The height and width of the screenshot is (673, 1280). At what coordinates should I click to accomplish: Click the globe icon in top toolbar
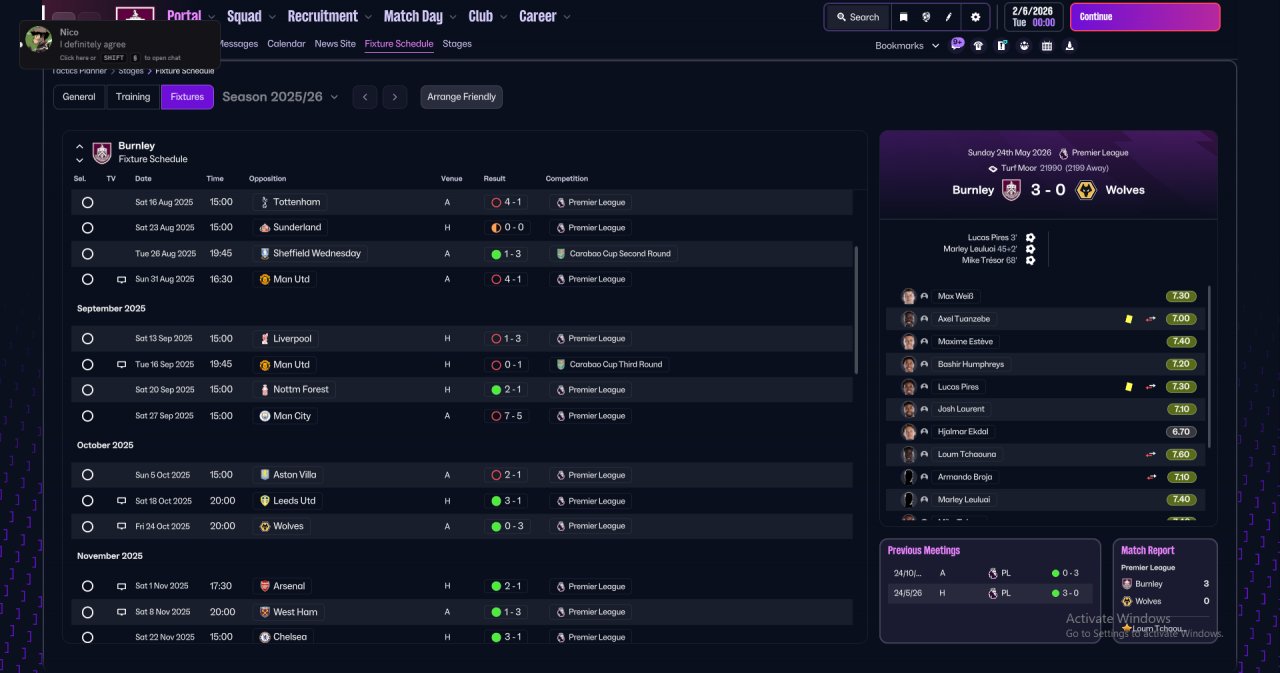click(927, 17)
